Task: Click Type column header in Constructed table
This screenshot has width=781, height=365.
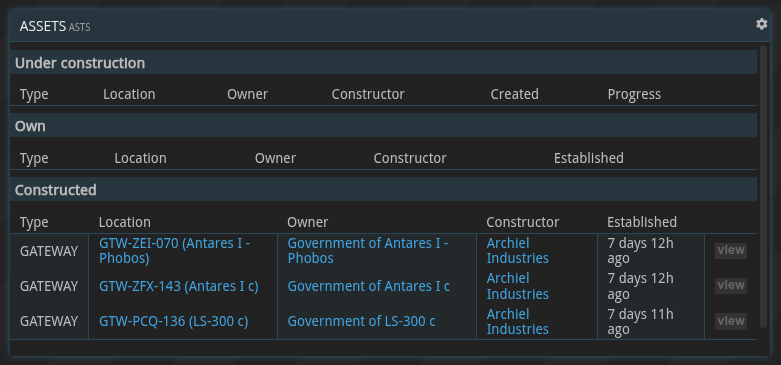Action: 34,222
